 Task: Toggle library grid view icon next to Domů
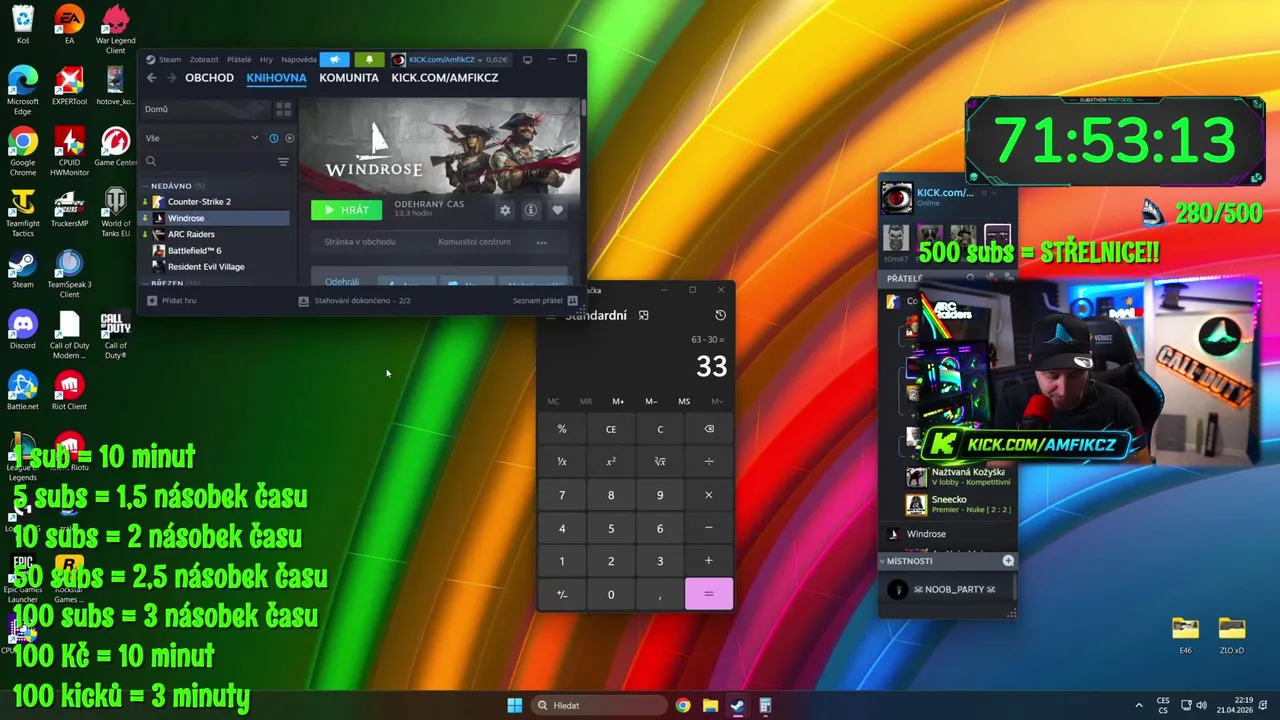click(x=283, y=109)
